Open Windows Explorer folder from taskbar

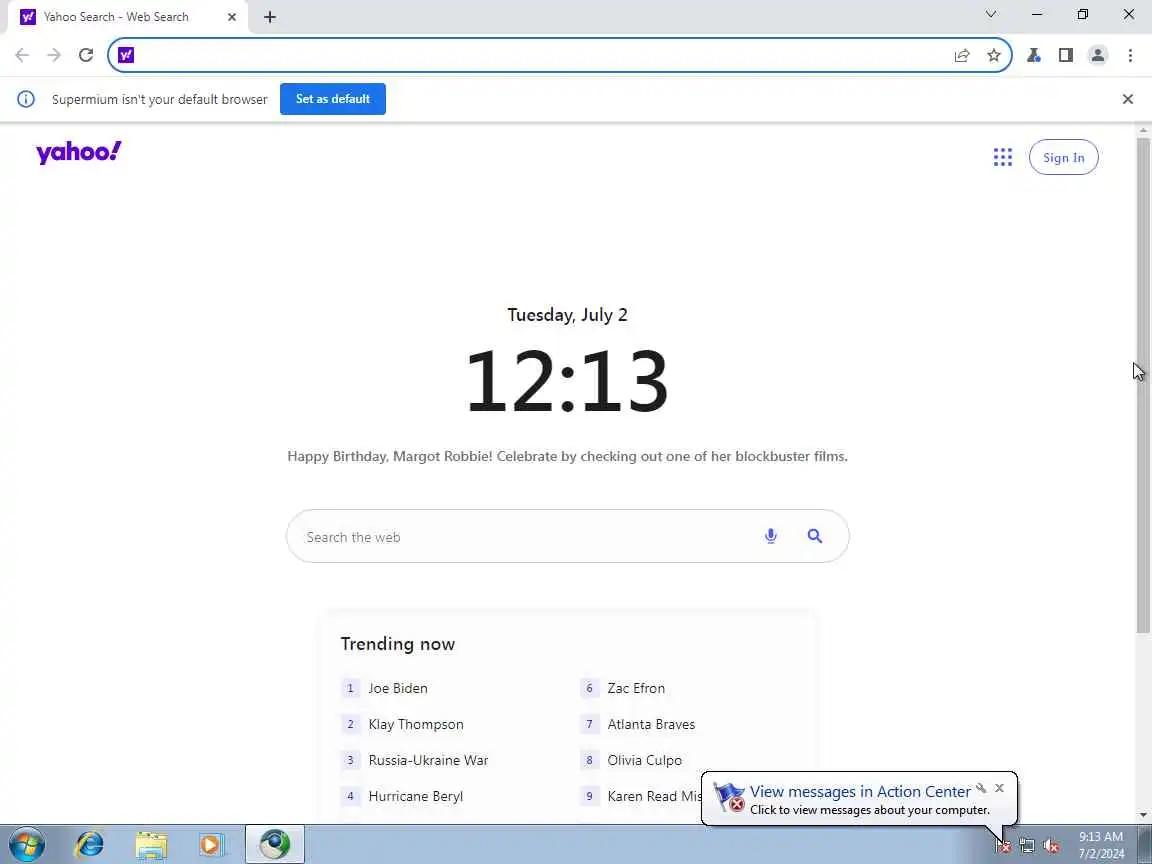coord(151,845)
